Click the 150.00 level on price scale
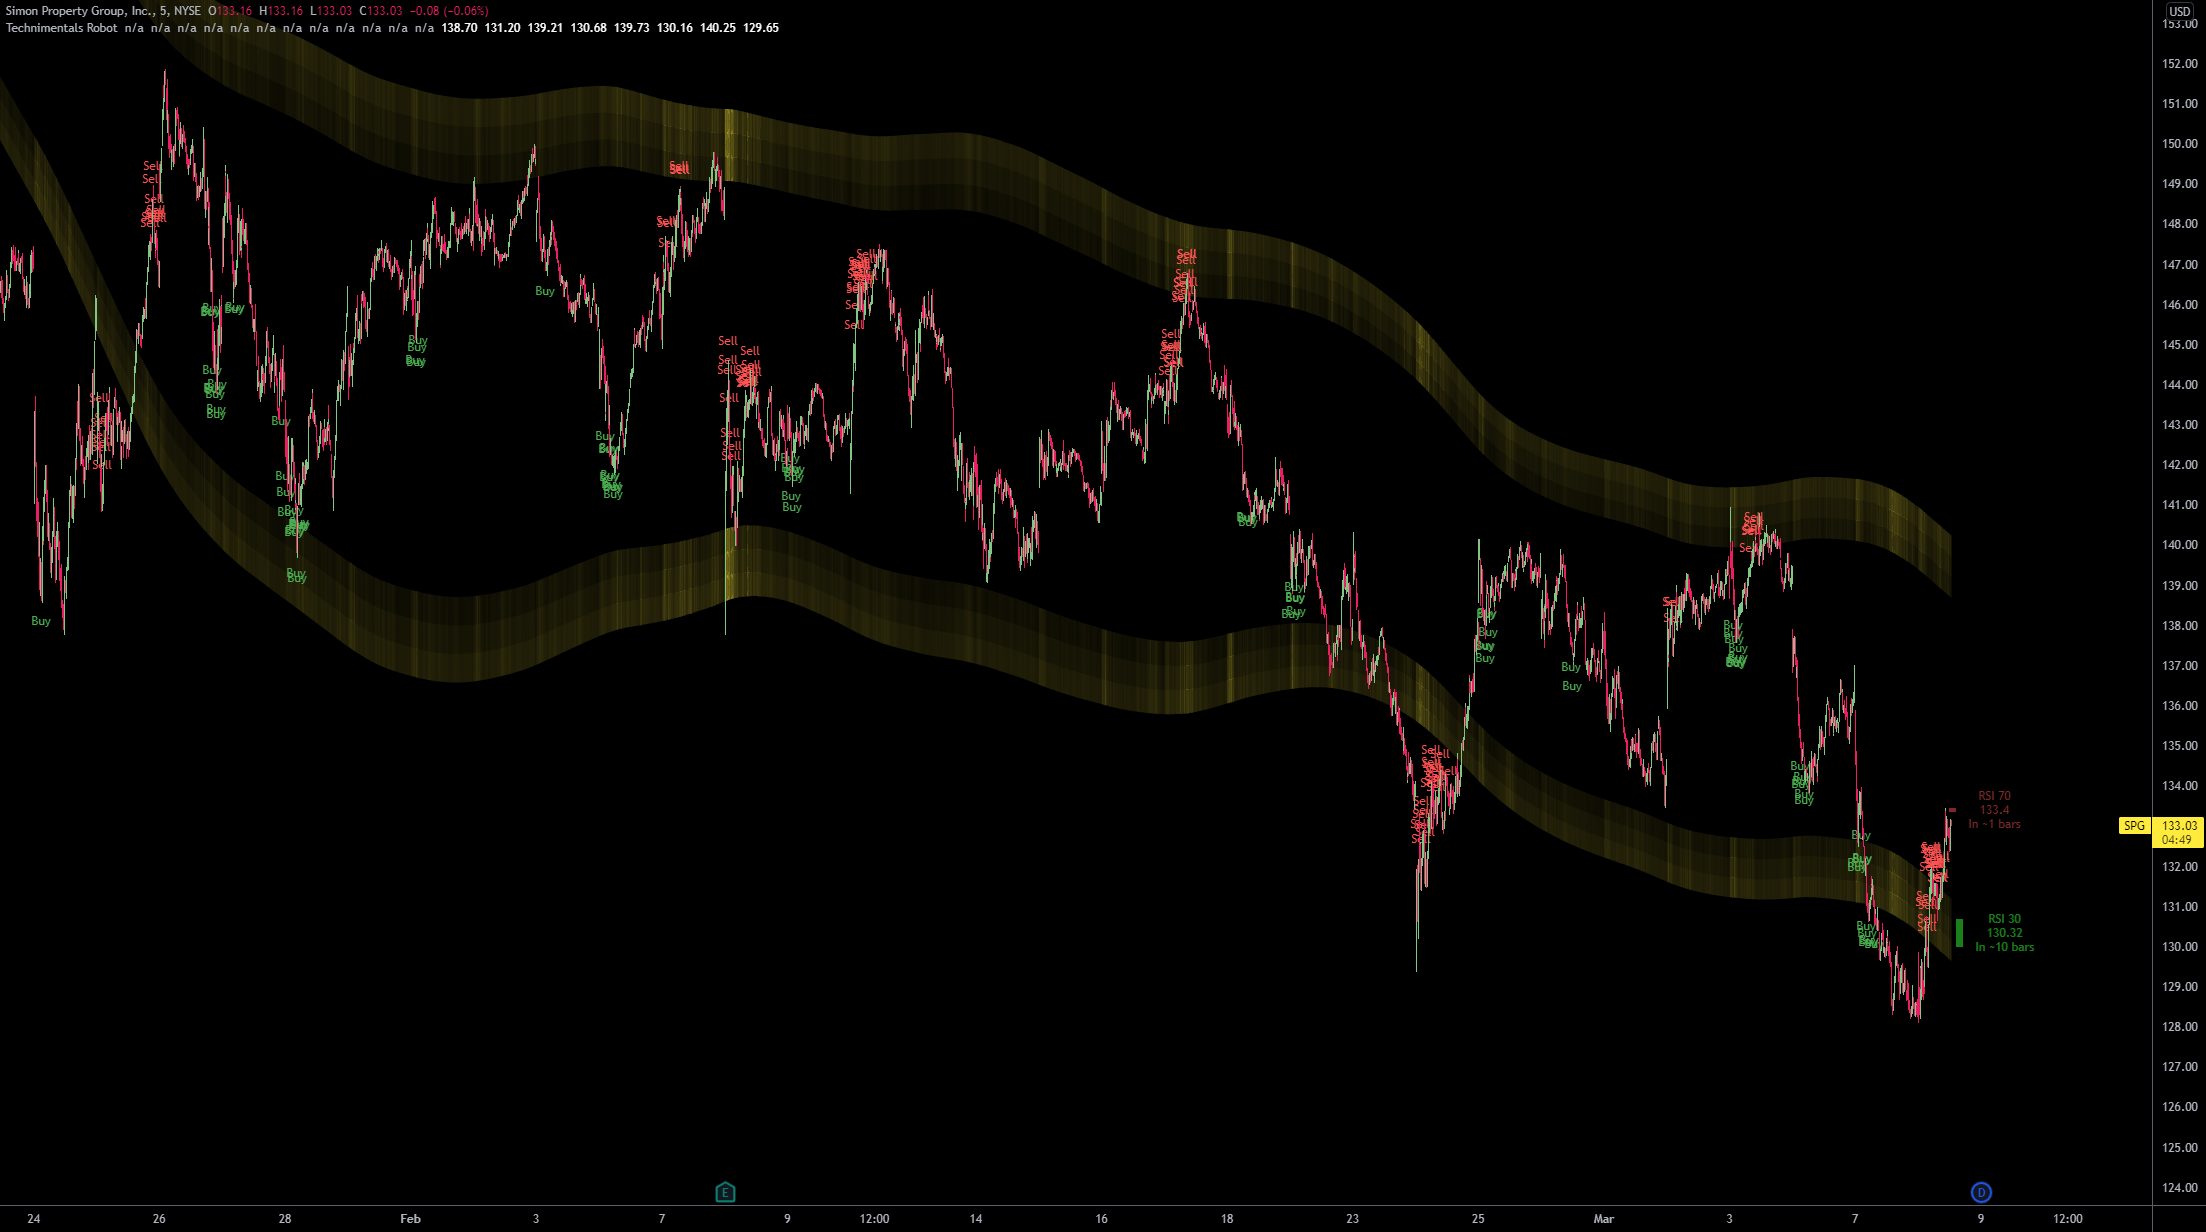2206x1232 pixels. point(2179,144)
